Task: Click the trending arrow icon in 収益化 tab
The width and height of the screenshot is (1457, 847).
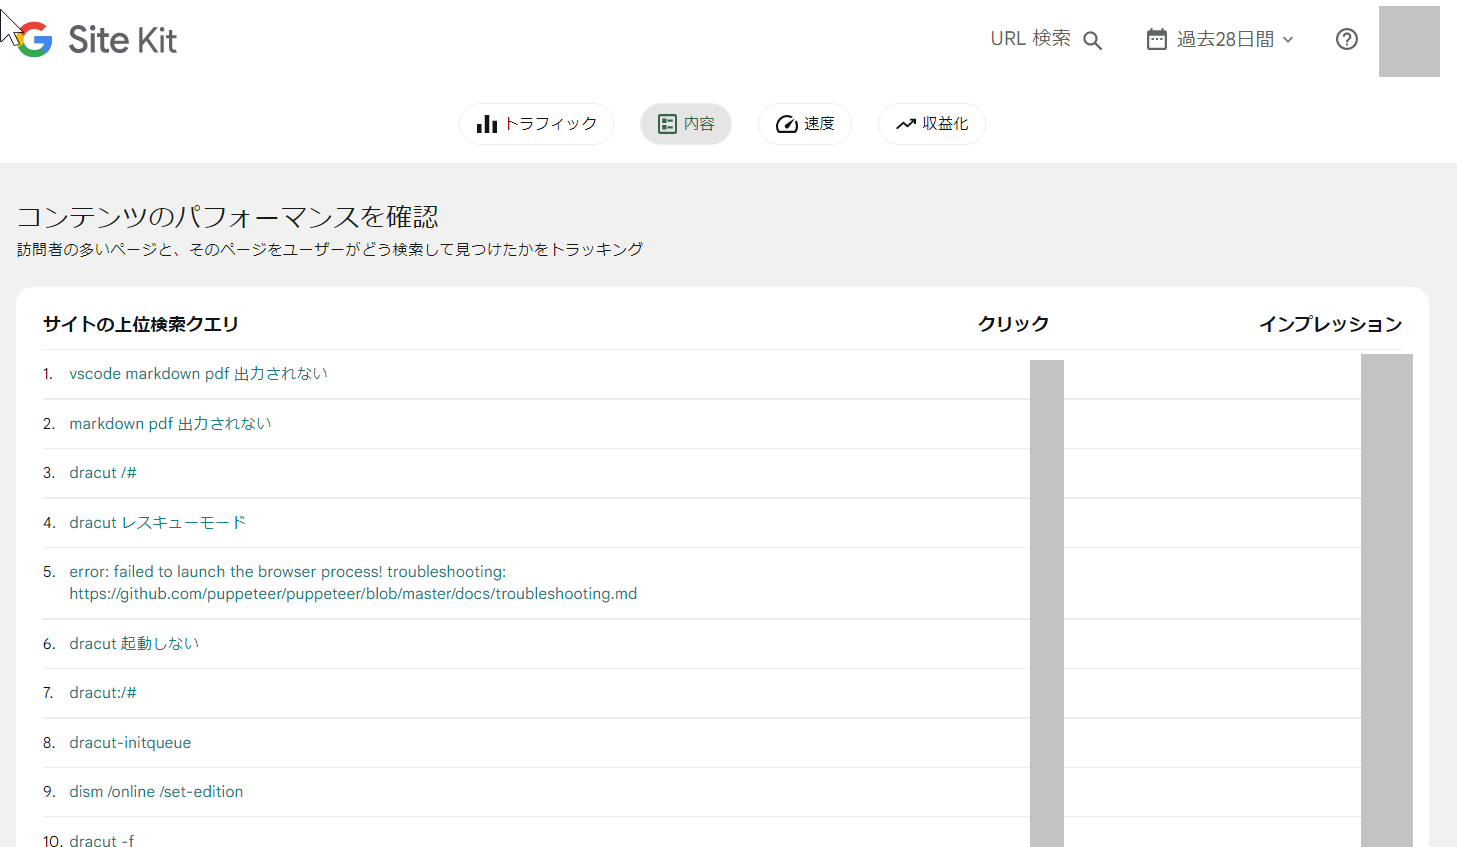Action: click(906, 124)
